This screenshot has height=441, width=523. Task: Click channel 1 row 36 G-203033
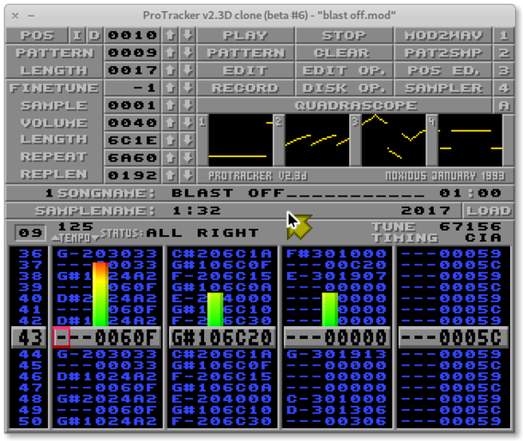(107, 254)
